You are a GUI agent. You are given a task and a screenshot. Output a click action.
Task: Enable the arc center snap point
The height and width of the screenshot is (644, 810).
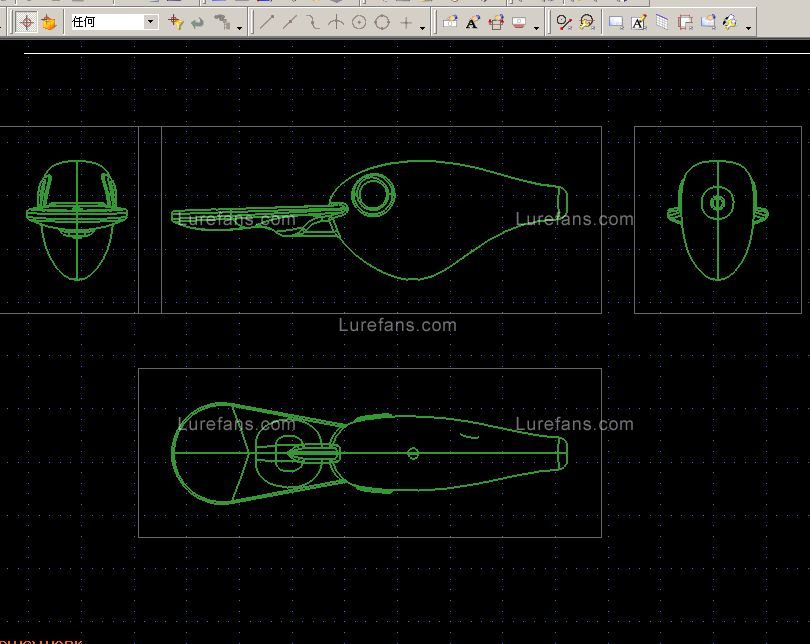359,22
